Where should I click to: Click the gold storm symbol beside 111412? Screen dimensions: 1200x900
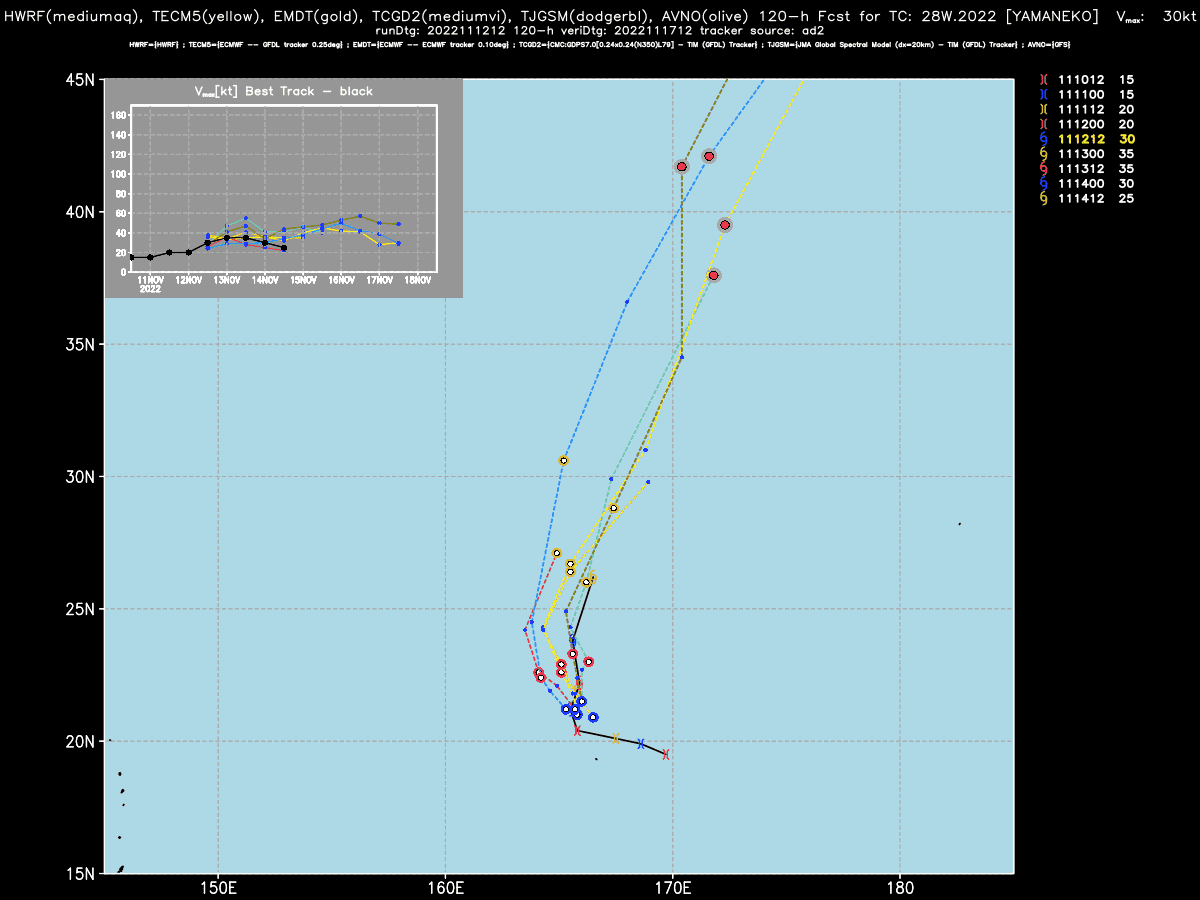click(x=1044, y=199)
